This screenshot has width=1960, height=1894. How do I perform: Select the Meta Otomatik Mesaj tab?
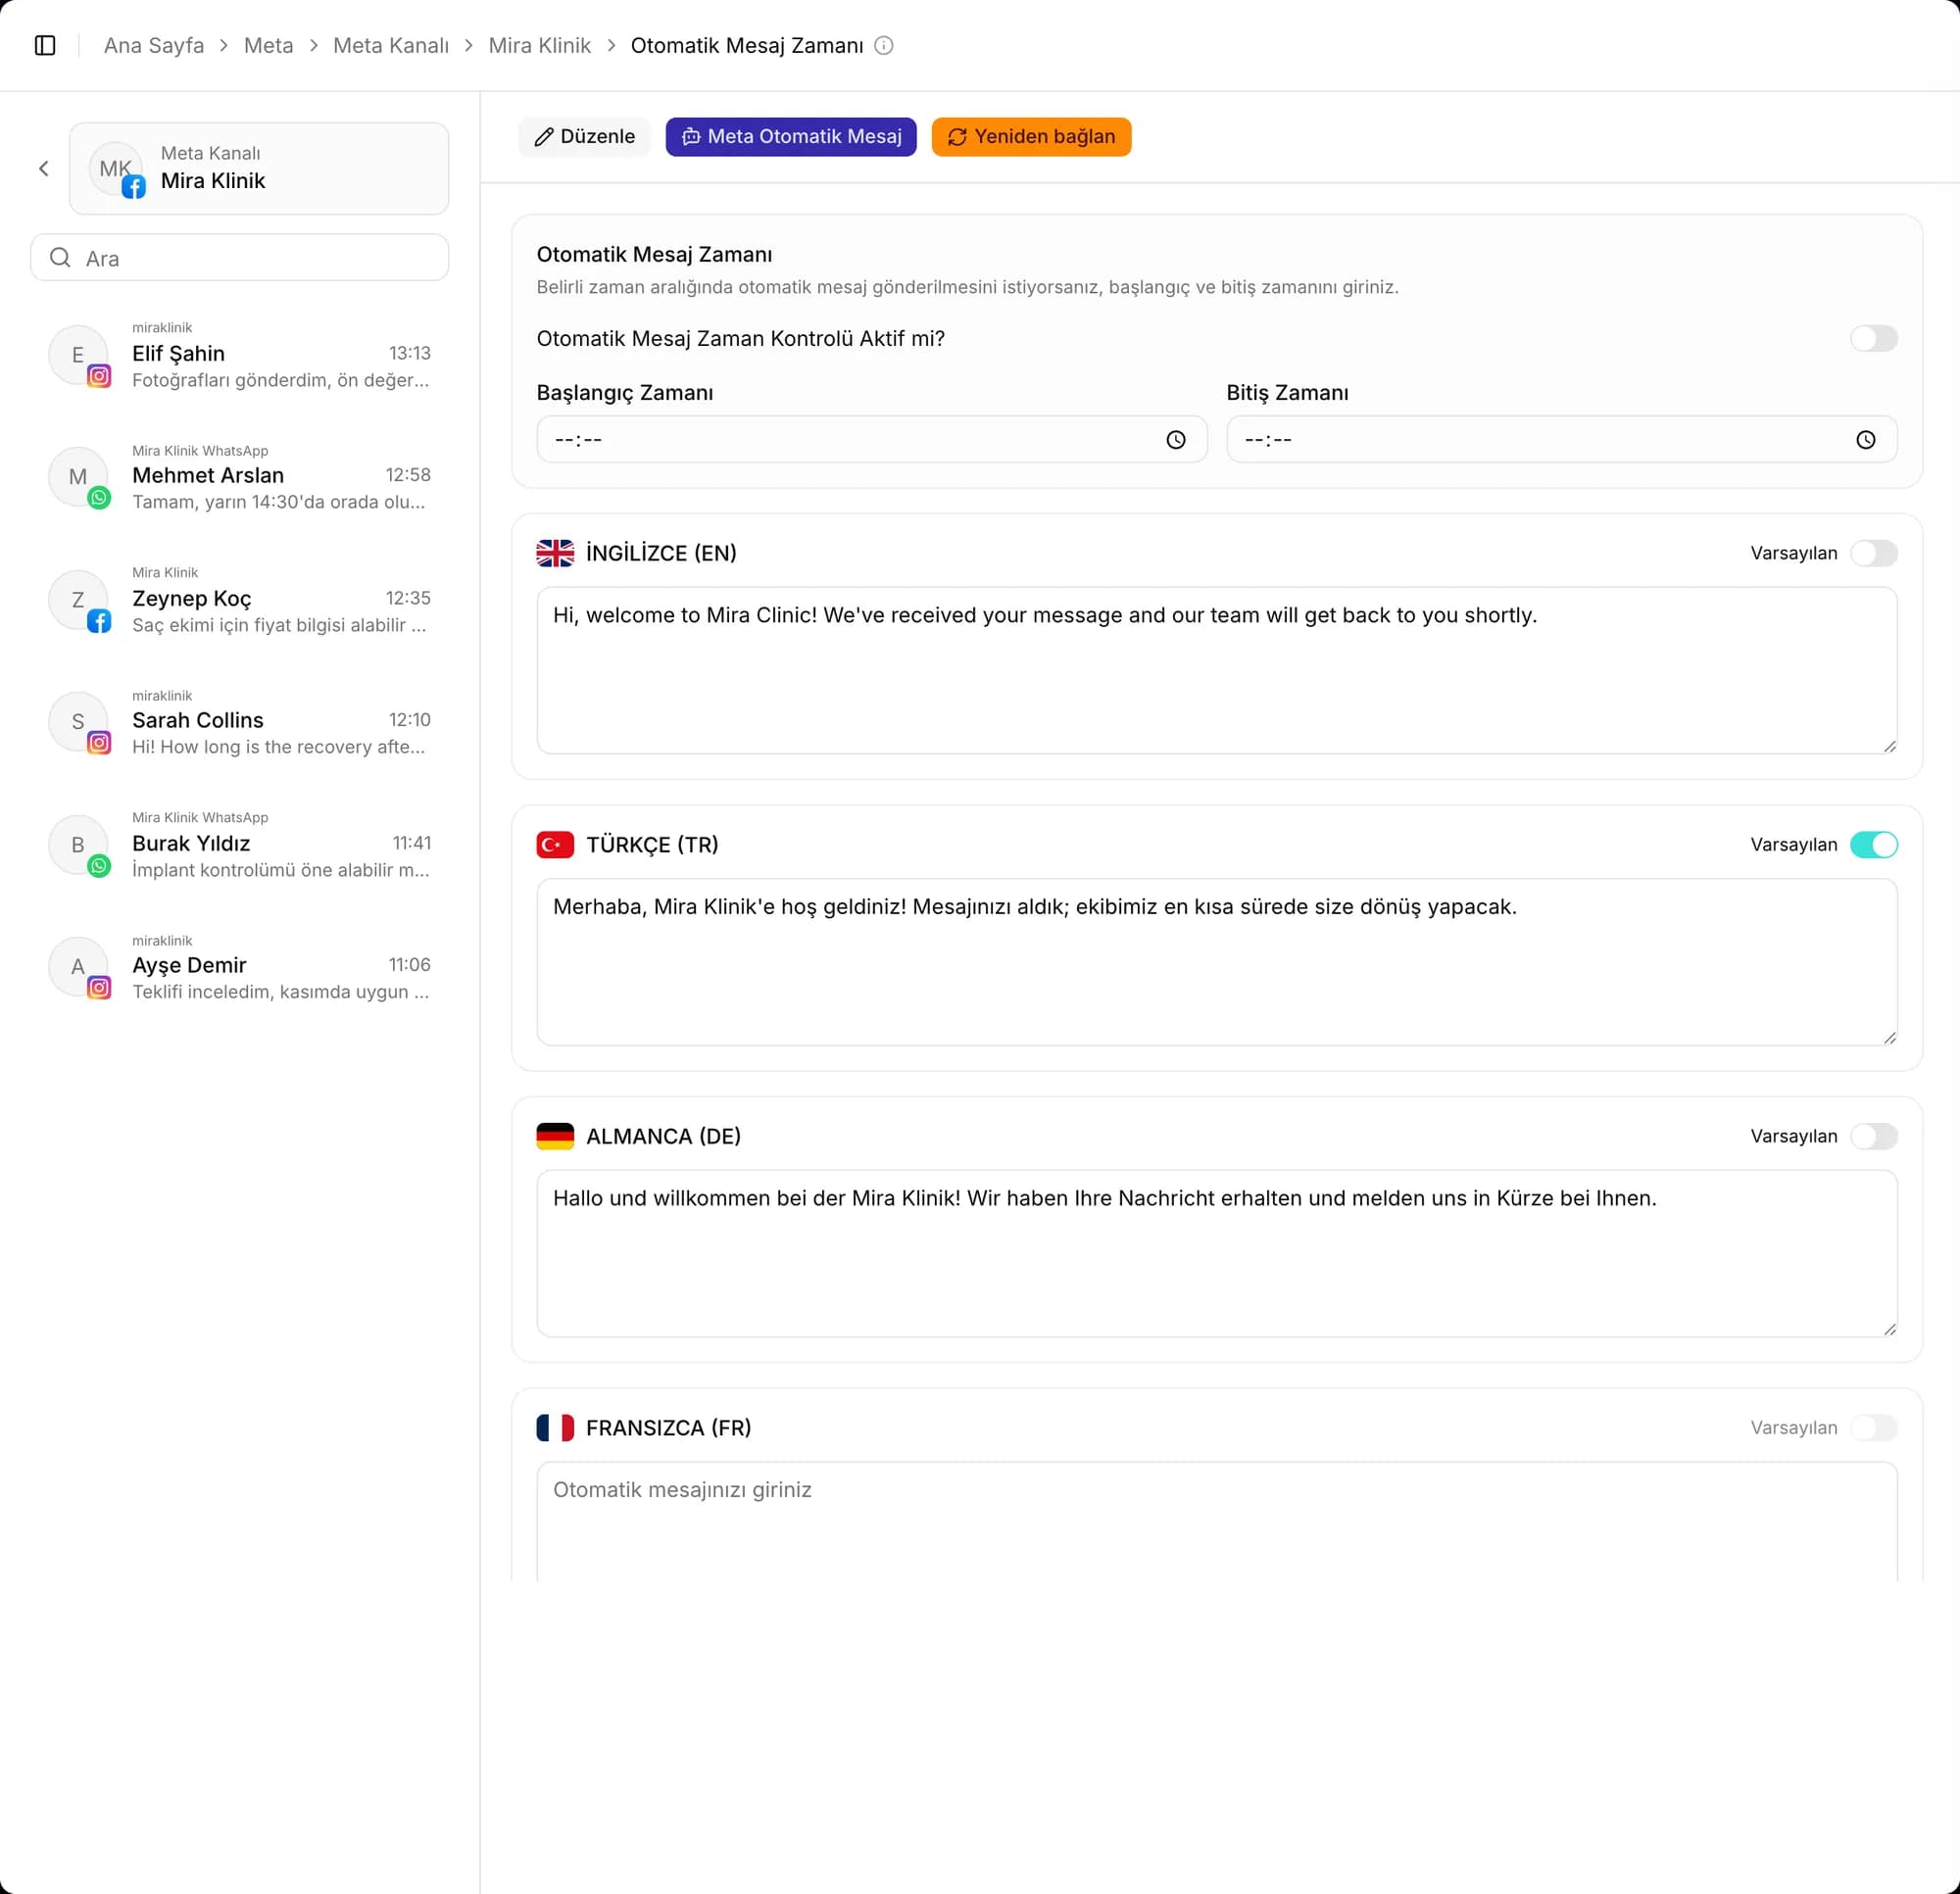(x=791, y=137)
